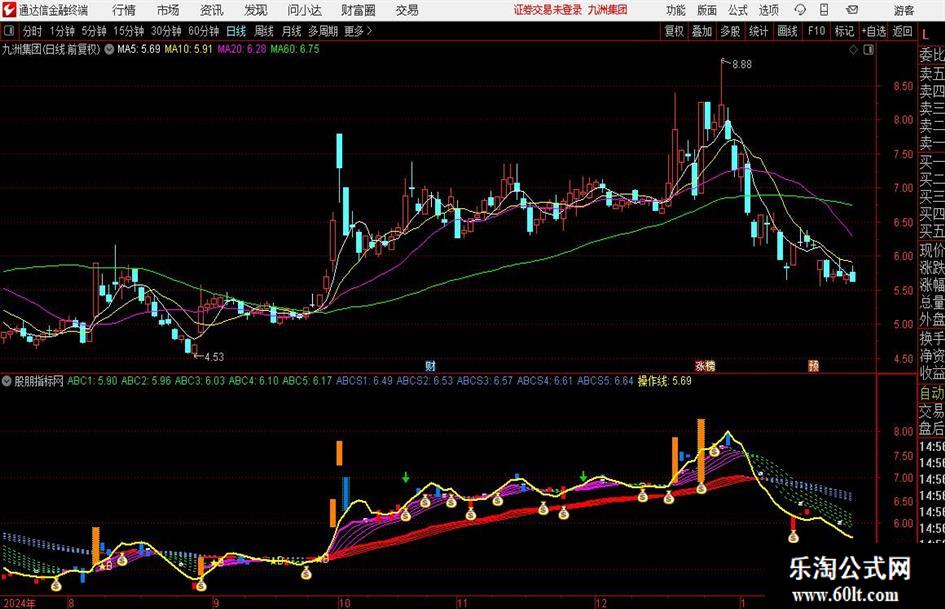Click the 预 forecast marker on chart
This screenshot has width=945, height=609.
coord(813,366)
